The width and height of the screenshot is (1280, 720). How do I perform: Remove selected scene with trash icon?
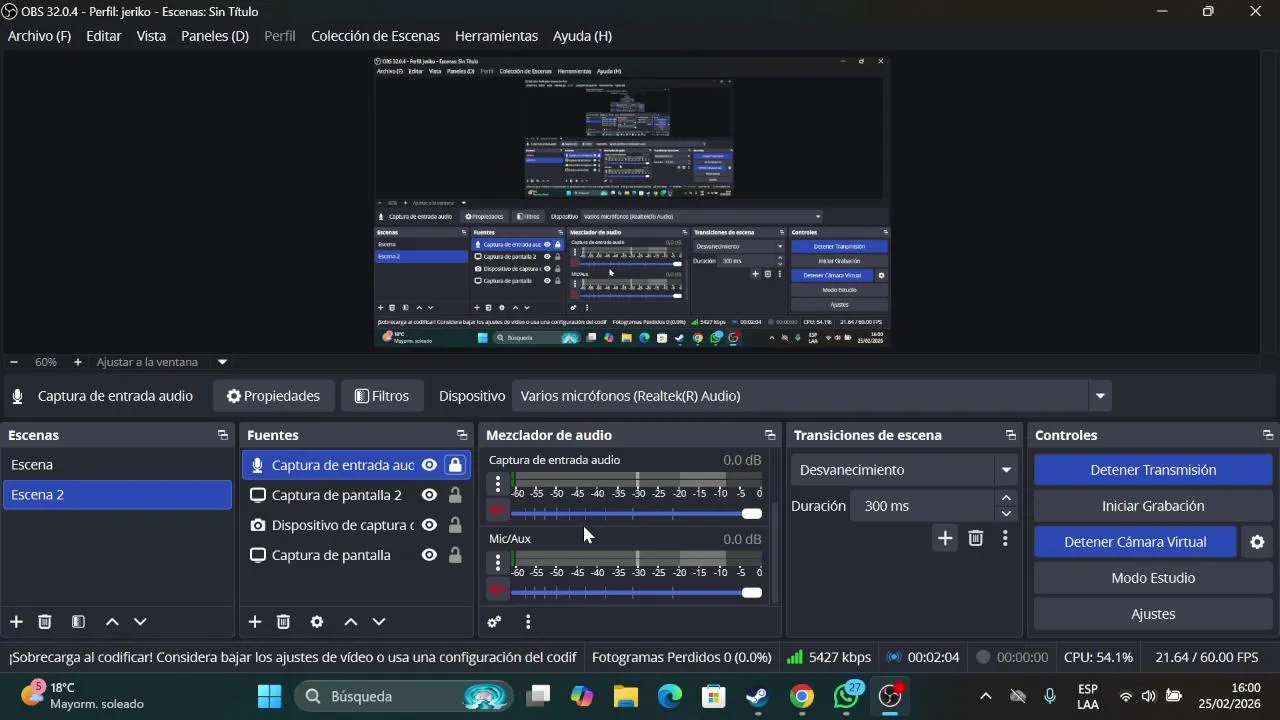tap(45, 622)
